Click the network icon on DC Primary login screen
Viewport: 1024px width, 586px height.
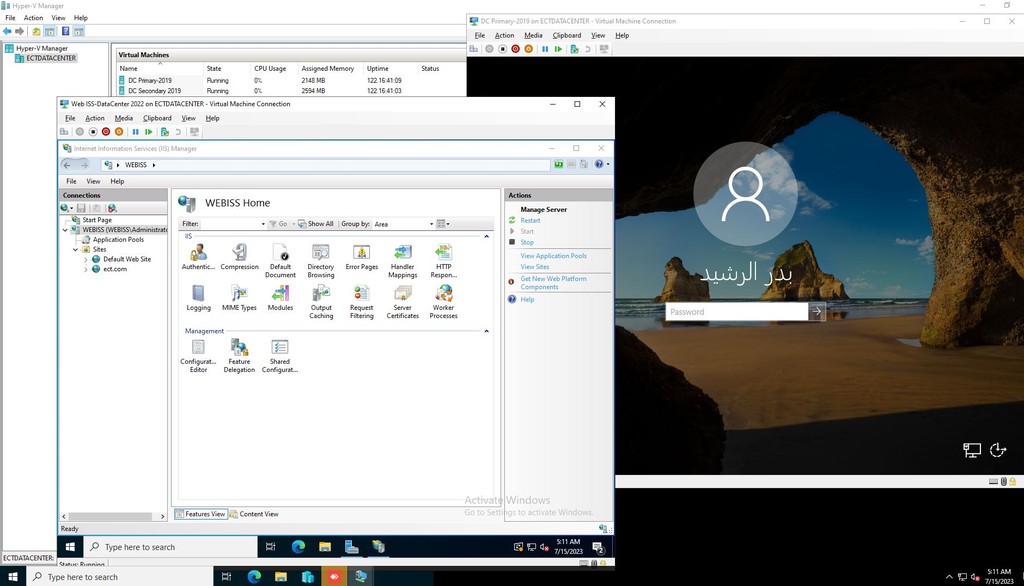[x=972, y=449]
